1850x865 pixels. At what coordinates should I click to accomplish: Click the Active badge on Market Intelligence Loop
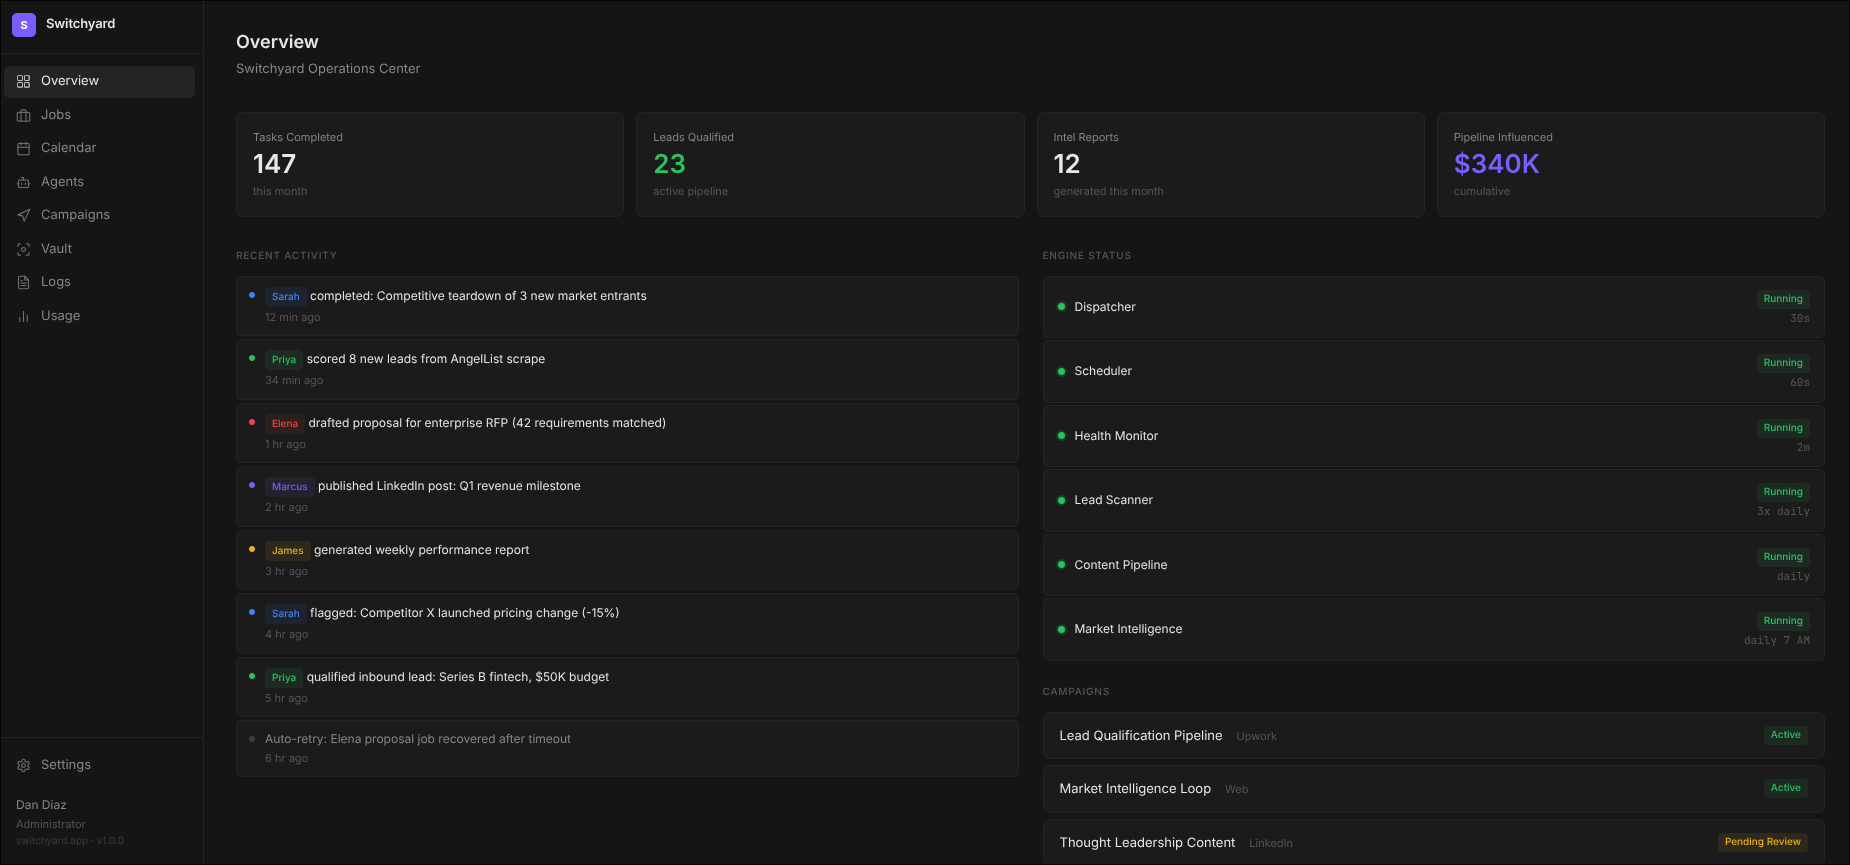click(x=1786, y=788)
